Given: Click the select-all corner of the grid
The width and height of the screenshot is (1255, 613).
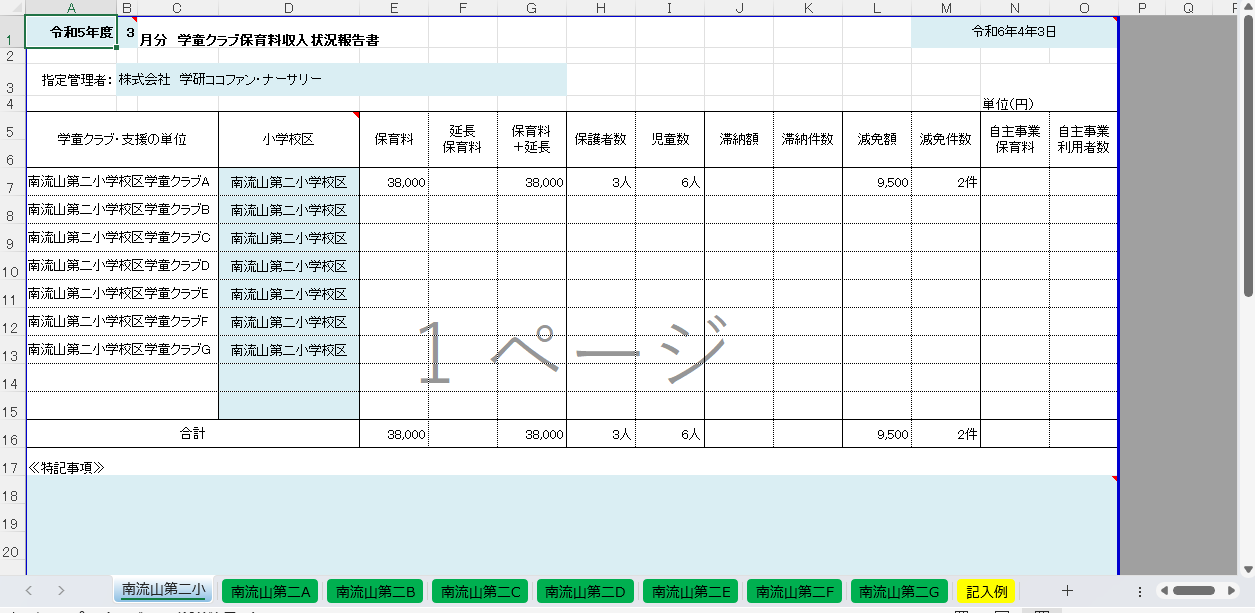Looking at the screenshot, I should [x=12, y=8].
